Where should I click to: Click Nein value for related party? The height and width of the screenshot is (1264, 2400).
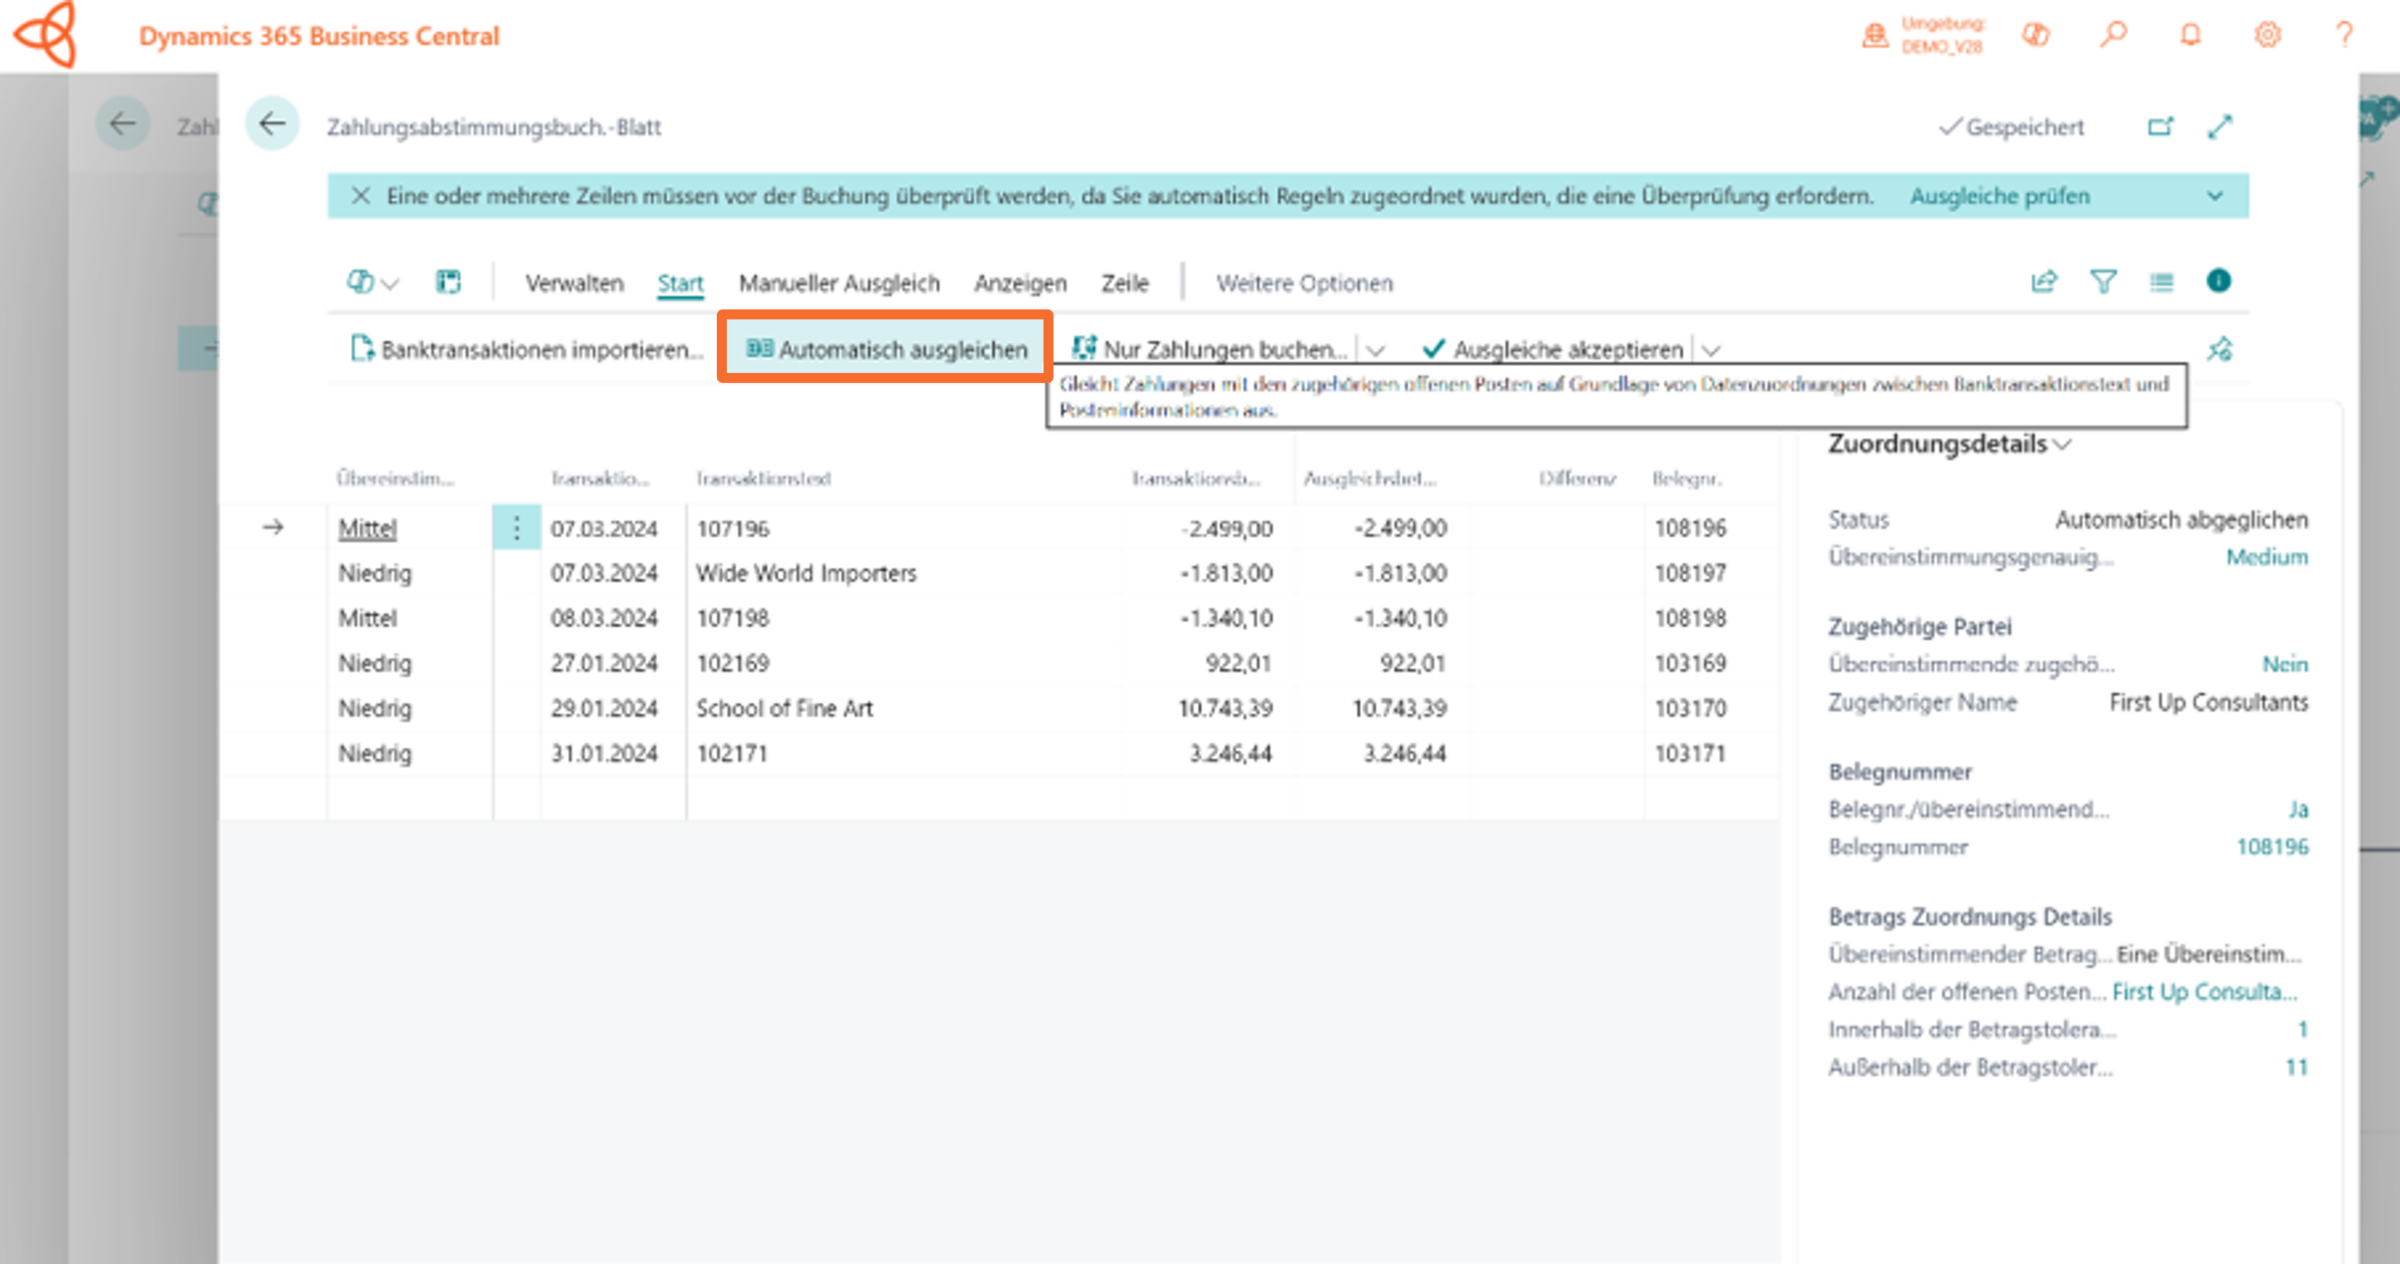click(2285, 664)
